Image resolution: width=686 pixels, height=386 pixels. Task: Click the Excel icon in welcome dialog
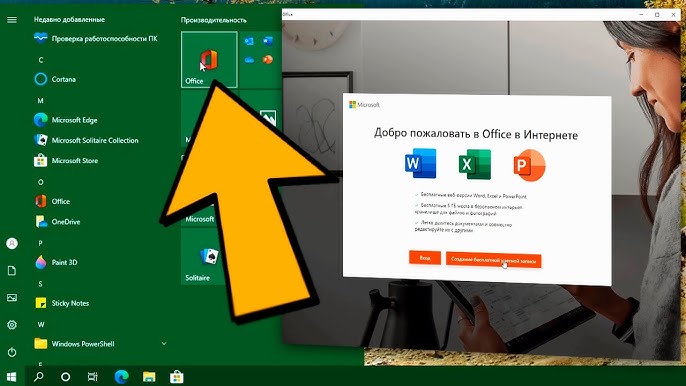475,164
